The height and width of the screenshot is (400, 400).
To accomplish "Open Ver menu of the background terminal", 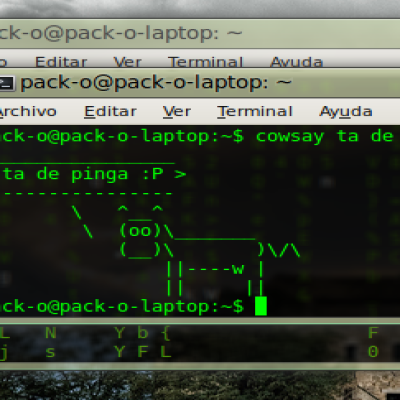I will pyautogui.click(x=127, y=62).
